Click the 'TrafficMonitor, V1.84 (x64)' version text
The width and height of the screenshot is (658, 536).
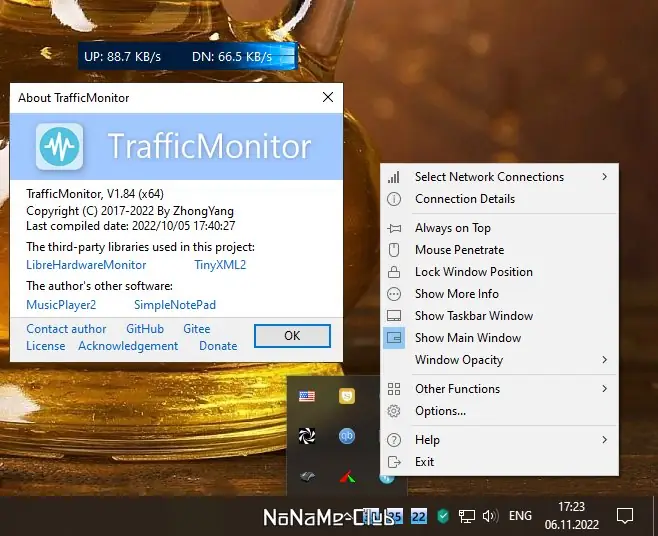point(95,194)
